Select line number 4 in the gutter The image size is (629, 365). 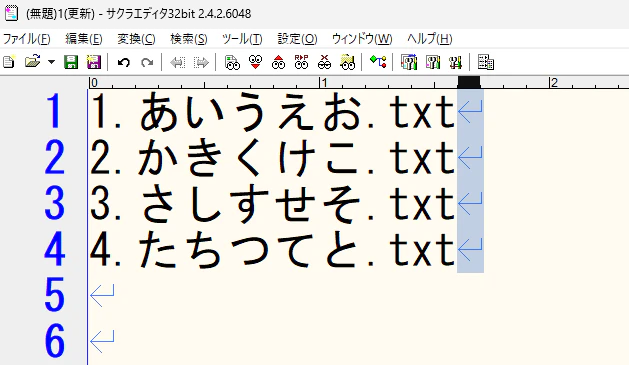pyautogui.click(x=54, y=249)
